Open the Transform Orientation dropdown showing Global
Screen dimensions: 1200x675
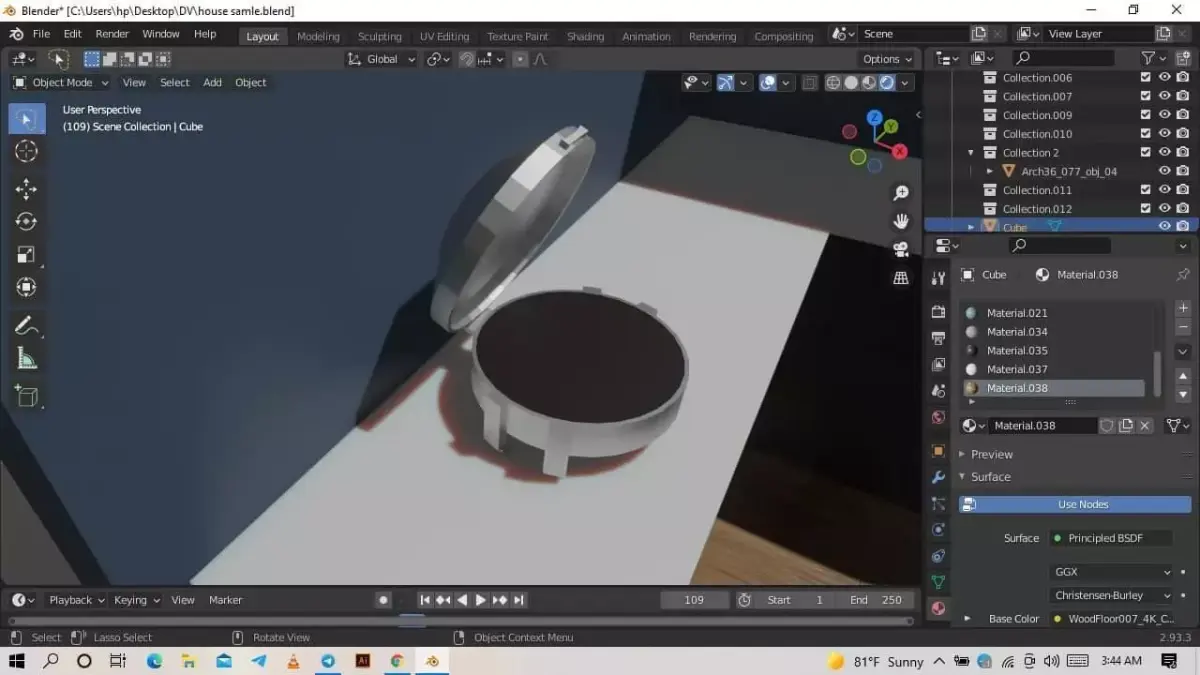point(381,59)
